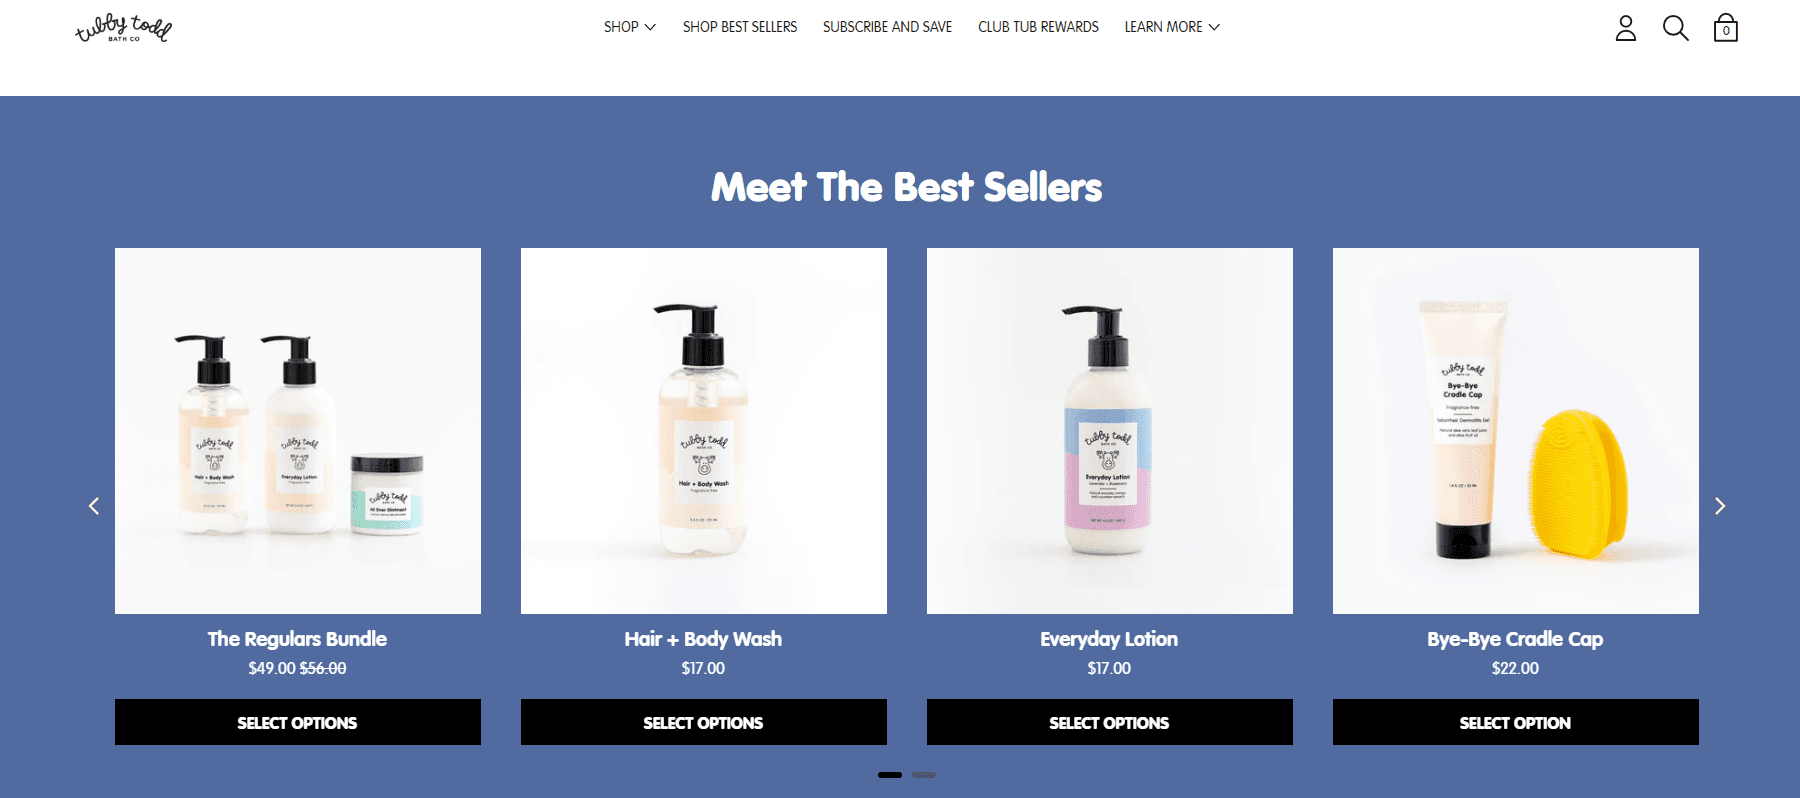The image size is (1800, 798).
Task: Go to CLUB TUB REWARDS page
Action: tap(1038, 27)
